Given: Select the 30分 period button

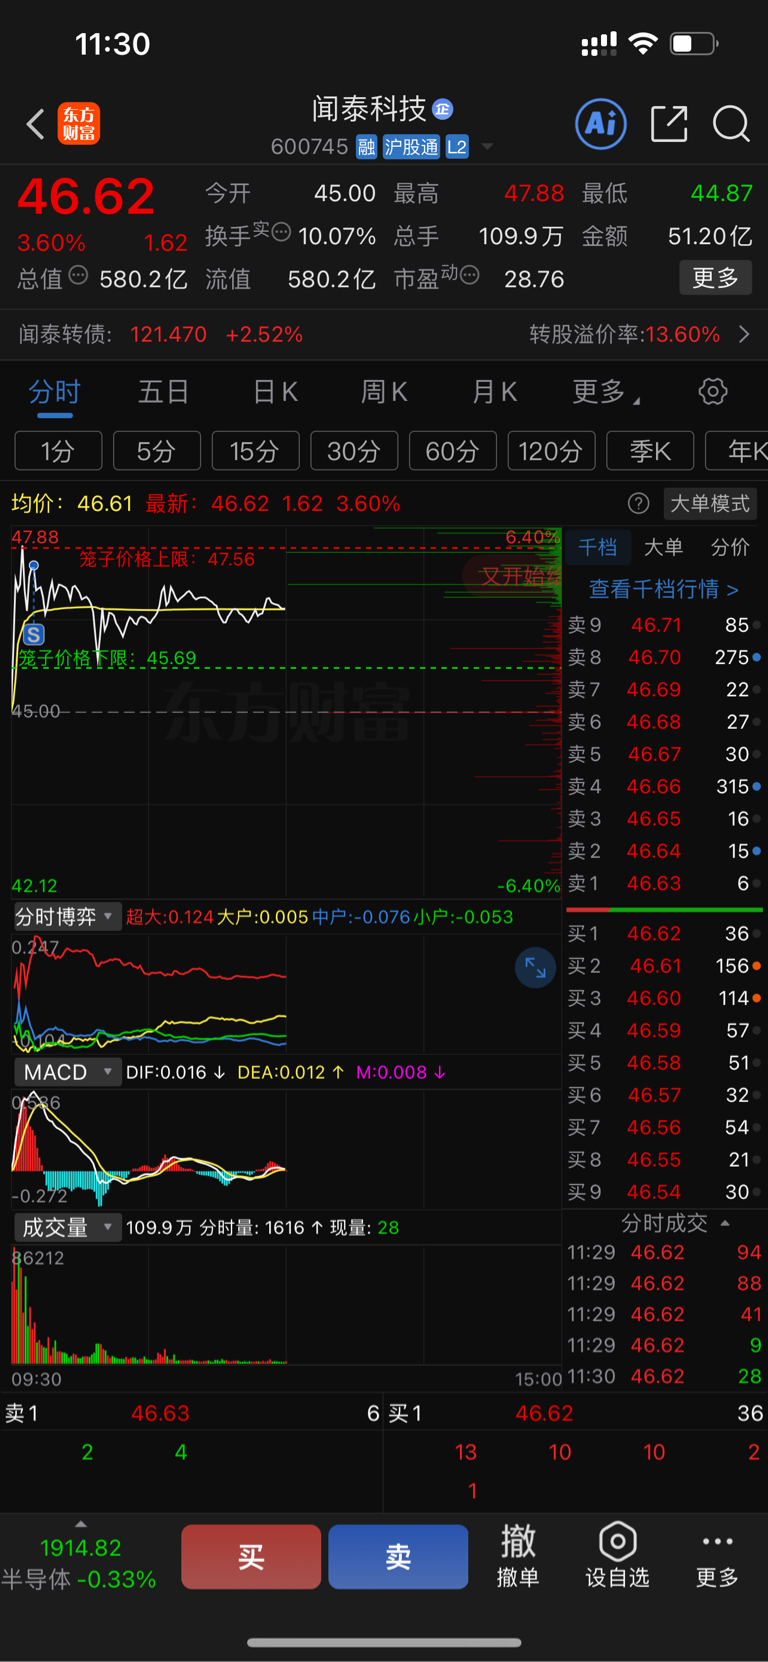Looking at the screenshot, I should coord(354,451).
